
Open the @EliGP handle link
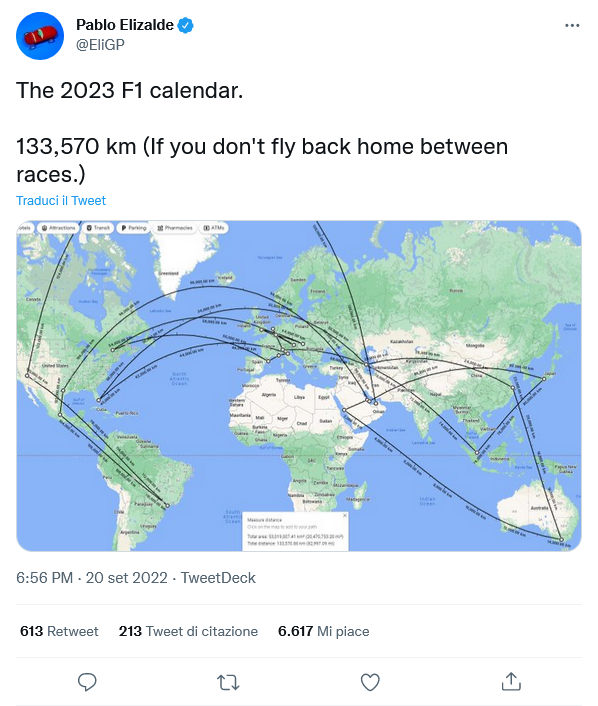(100, 45)
